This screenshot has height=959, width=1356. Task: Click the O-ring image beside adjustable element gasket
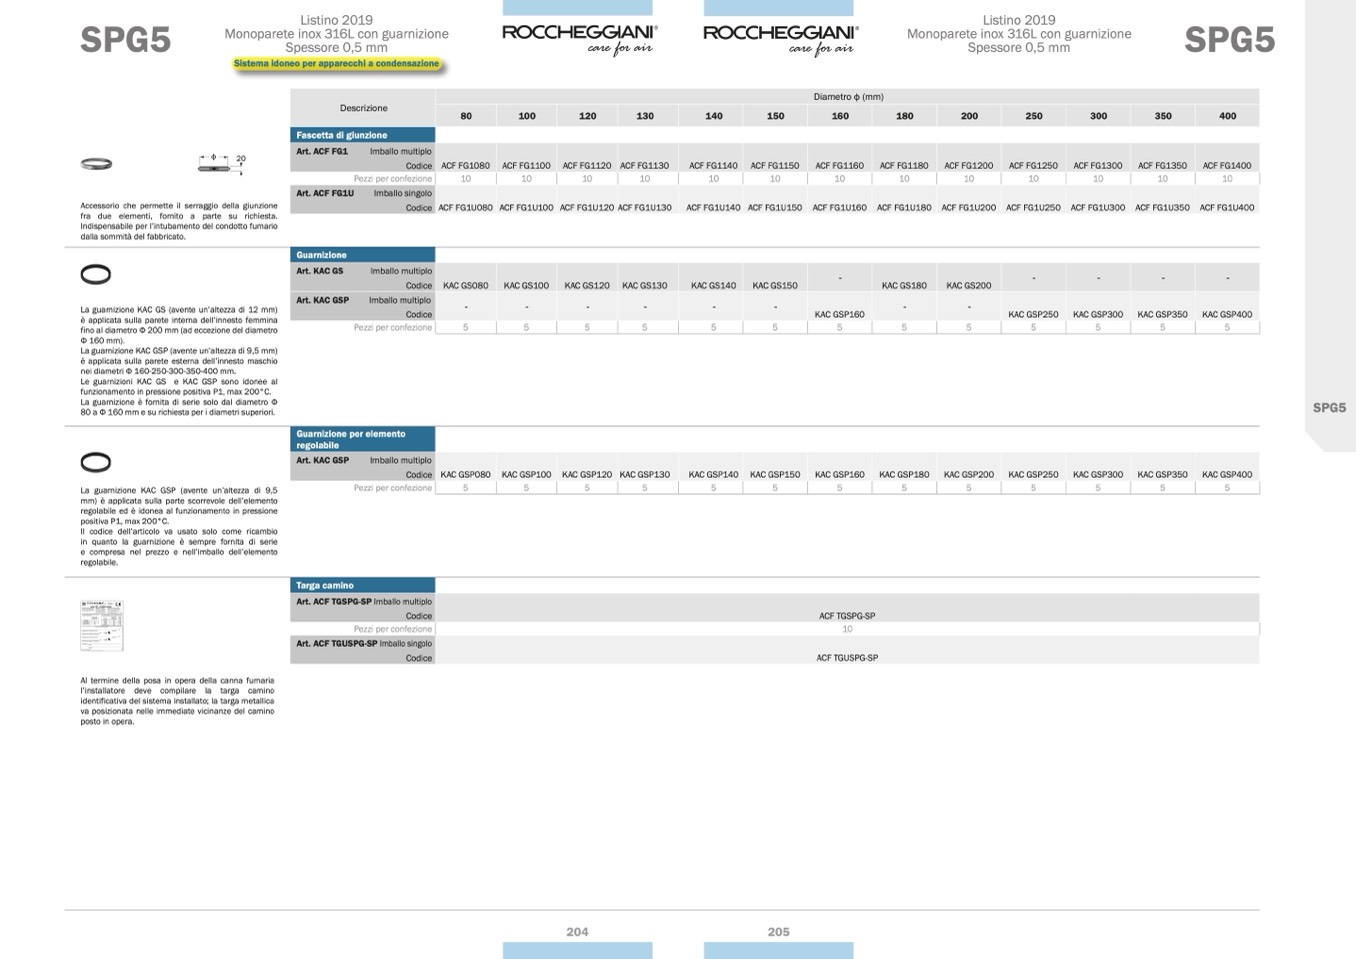point(95,462)
